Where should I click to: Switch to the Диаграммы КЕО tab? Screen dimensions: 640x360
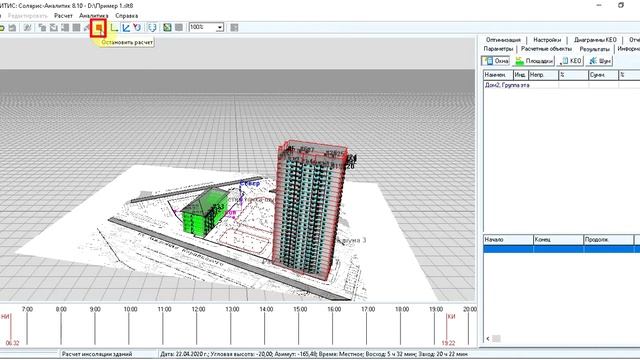click(595, 40)
